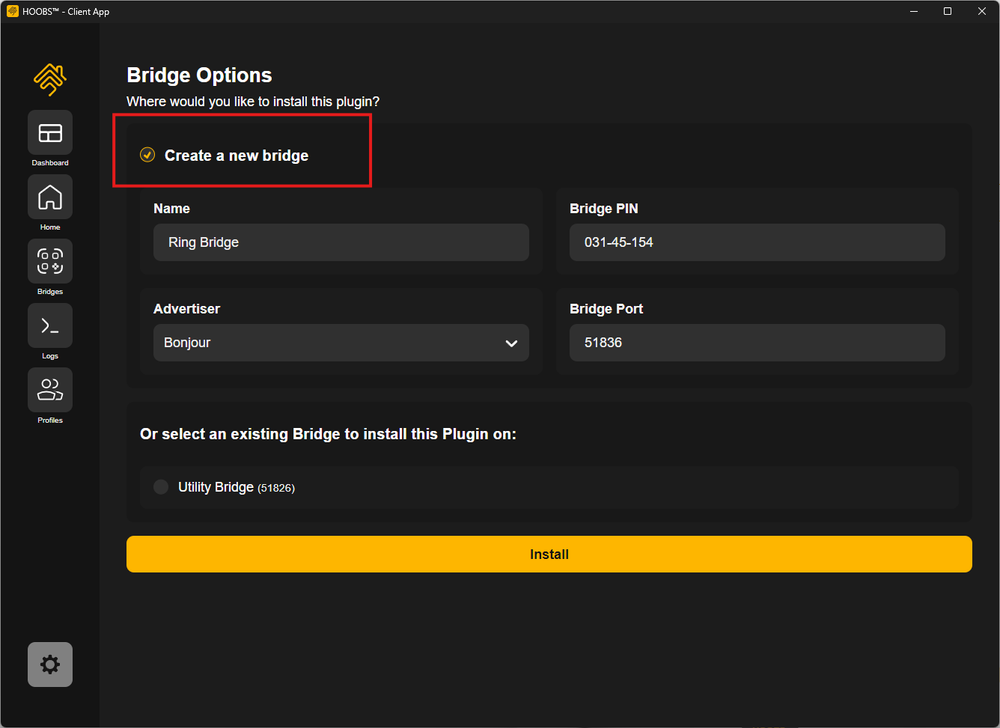
Task: Open the Logs terminal icon
Action: (x=50, y=326)
